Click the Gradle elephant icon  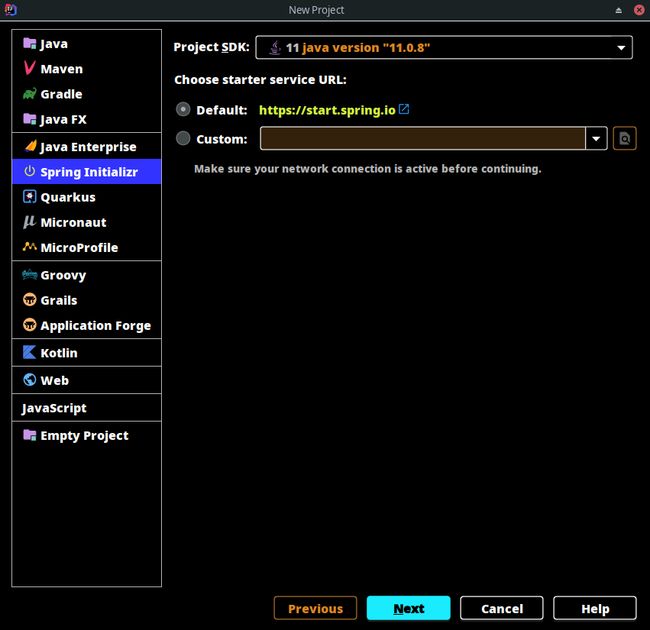coord(29,94)
